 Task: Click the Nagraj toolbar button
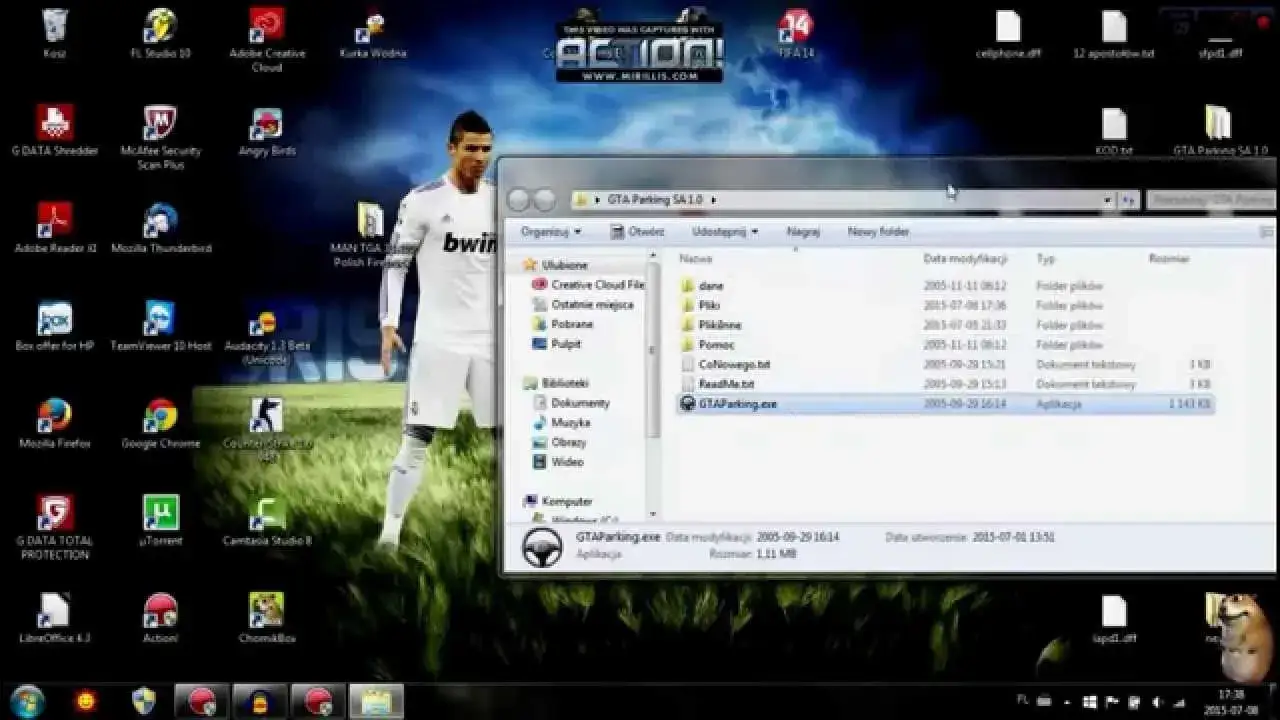pos(802,231)
